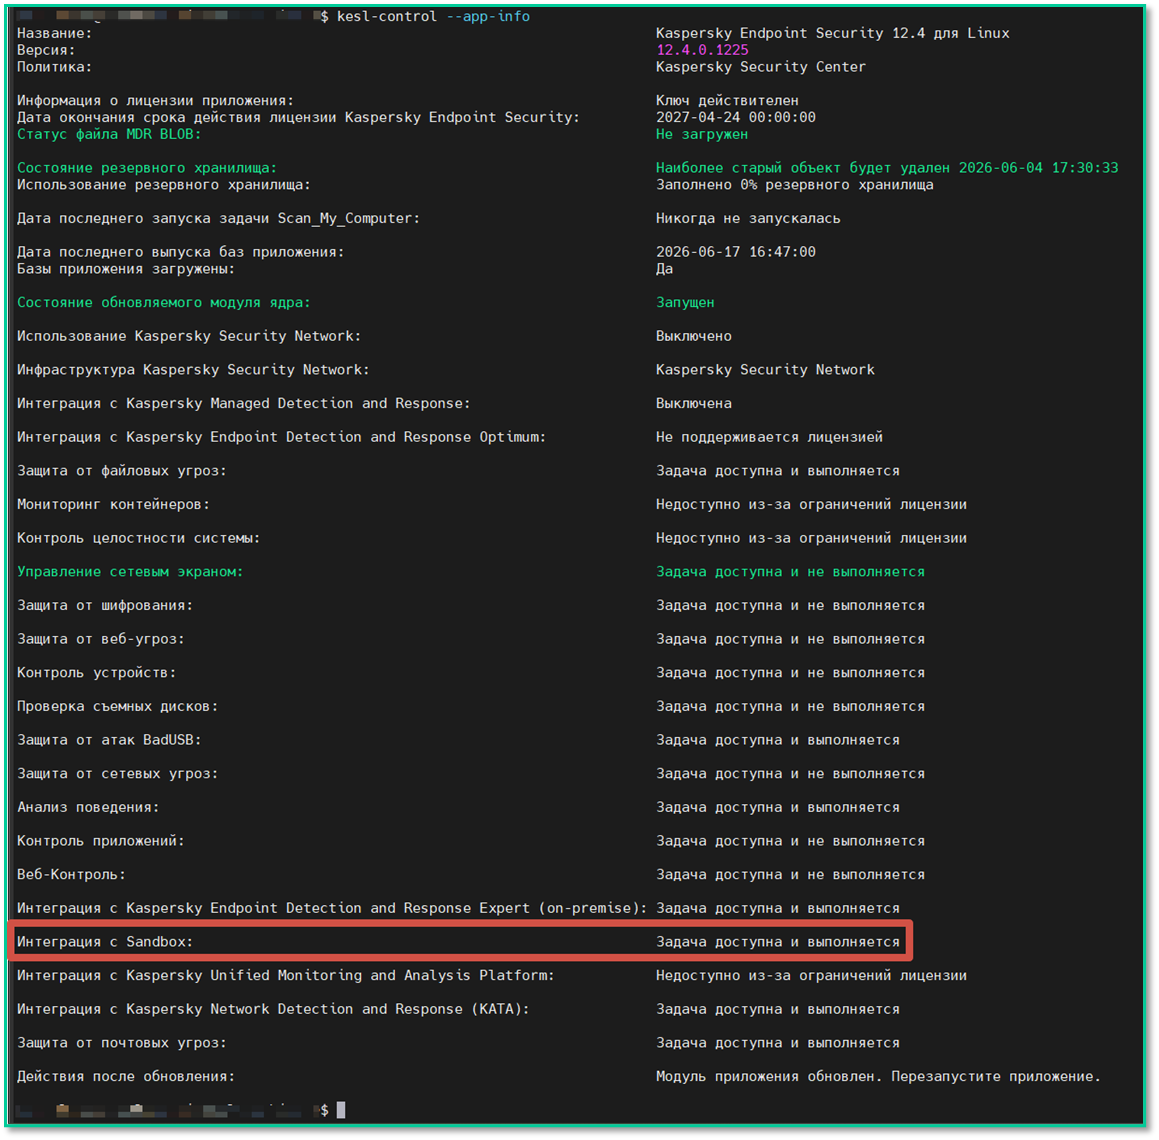Screen dimensions: 1159x1140
Task: Click the Анализ поведения: label
Action: click(x=88, y=807)
